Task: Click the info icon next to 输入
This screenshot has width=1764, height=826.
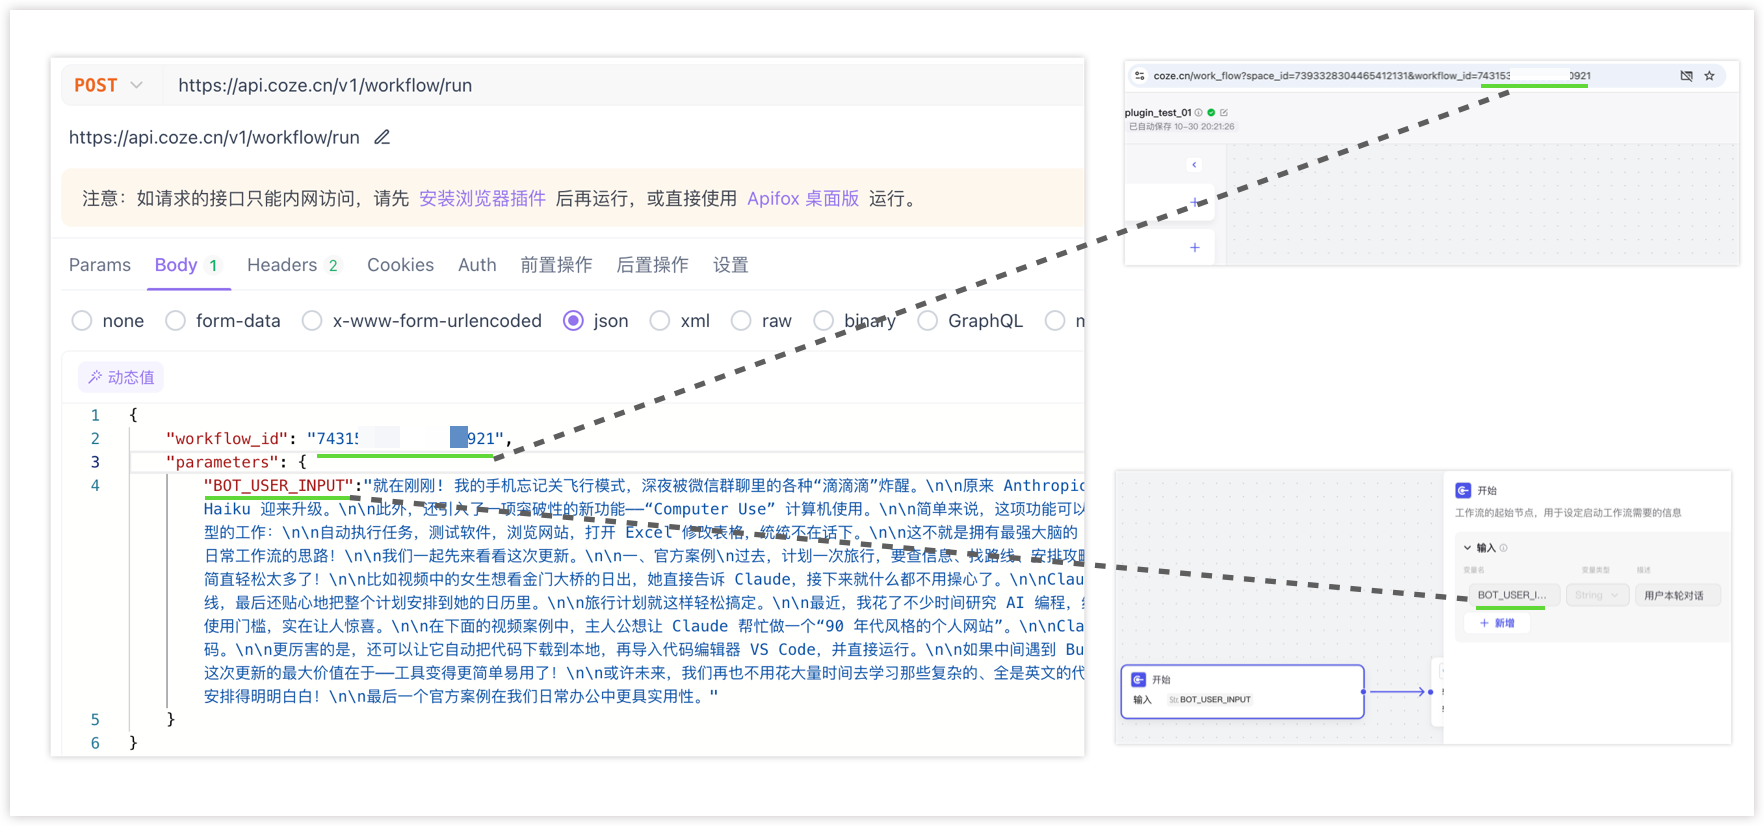Action: click(1503, 548)
